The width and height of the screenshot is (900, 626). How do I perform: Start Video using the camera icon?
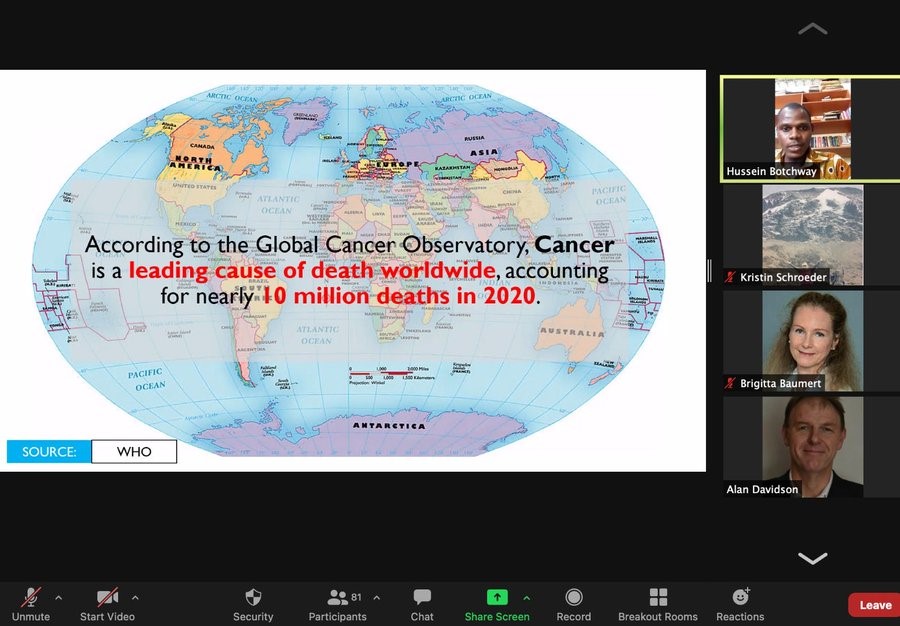tap(107, 598)
